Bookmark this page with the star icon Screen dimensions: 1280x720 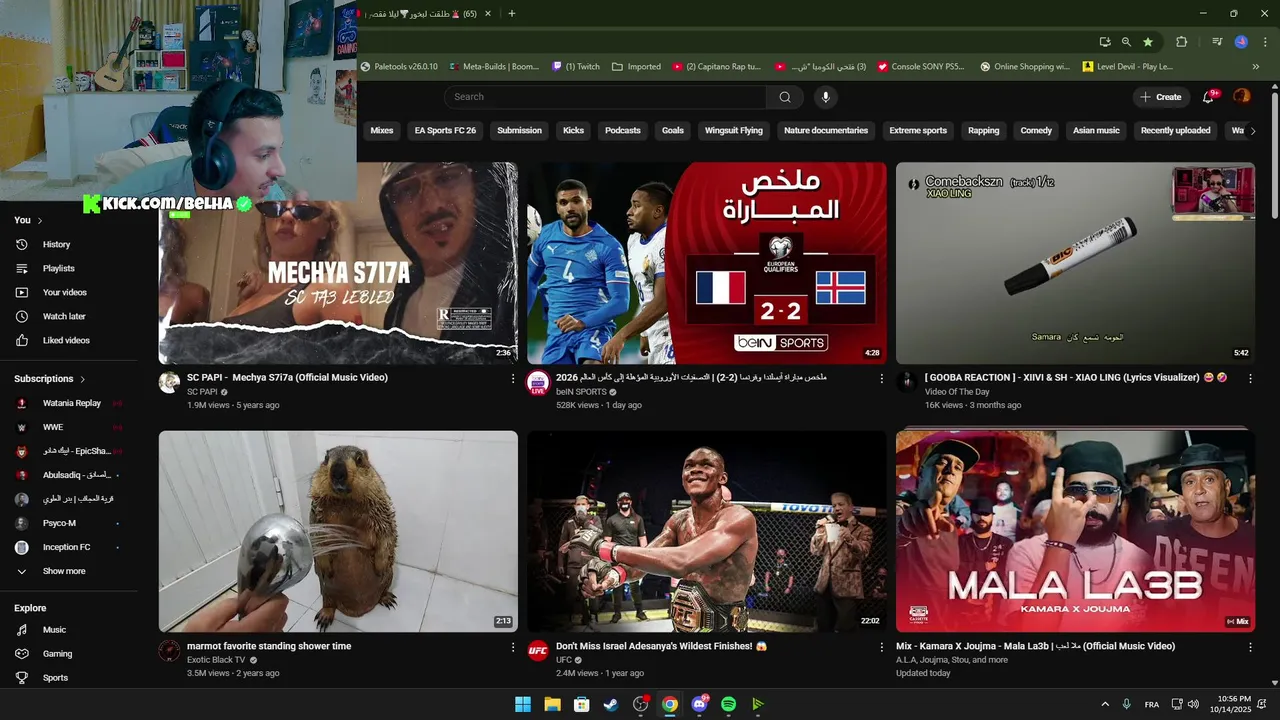coord(1148,42)
